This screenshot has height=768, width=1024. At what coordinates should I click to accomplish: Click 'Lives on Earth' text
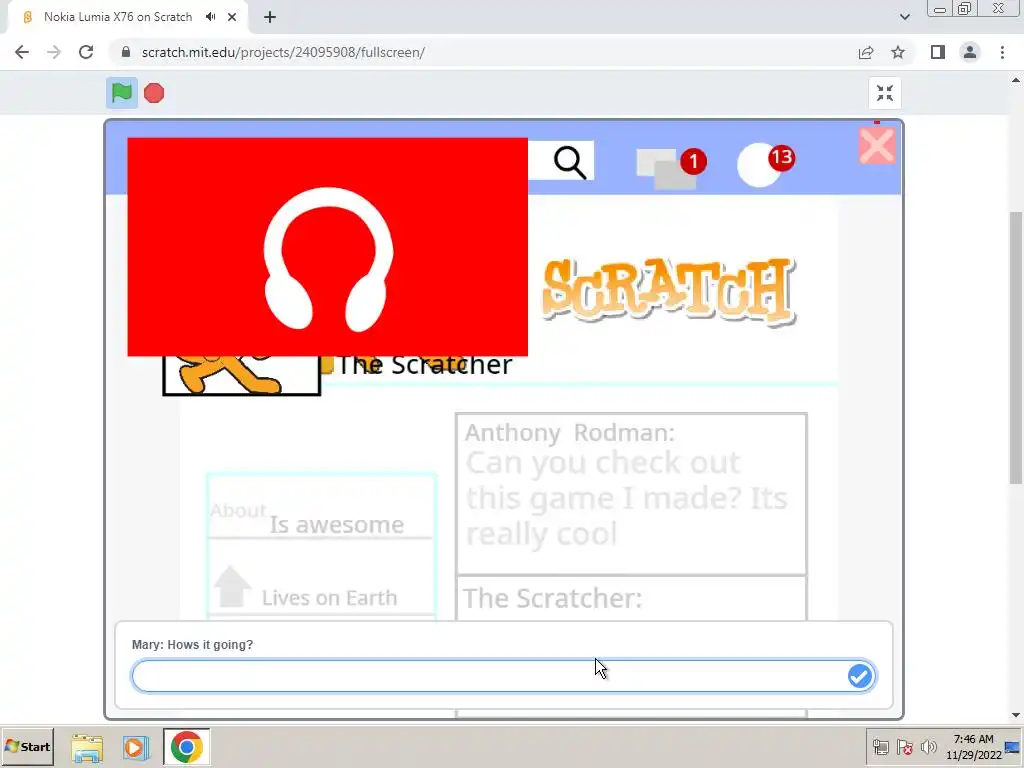pos(329,598)
